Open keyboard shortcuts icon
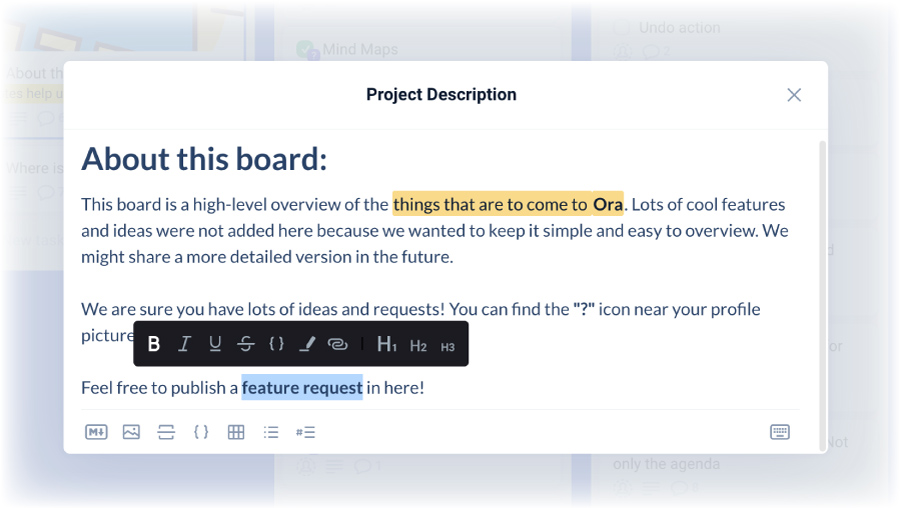 780,432
